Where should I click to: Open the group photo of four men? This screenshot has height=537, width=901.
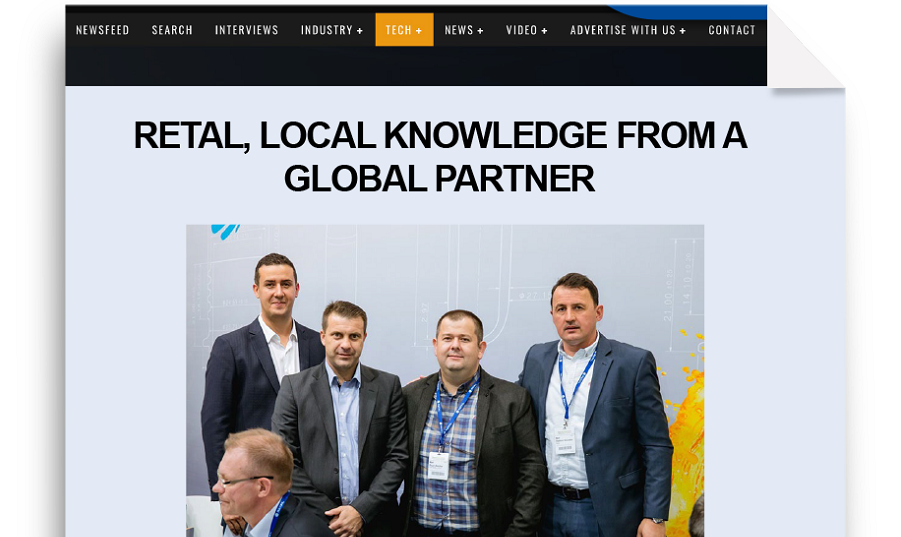(x=445, y=380)
